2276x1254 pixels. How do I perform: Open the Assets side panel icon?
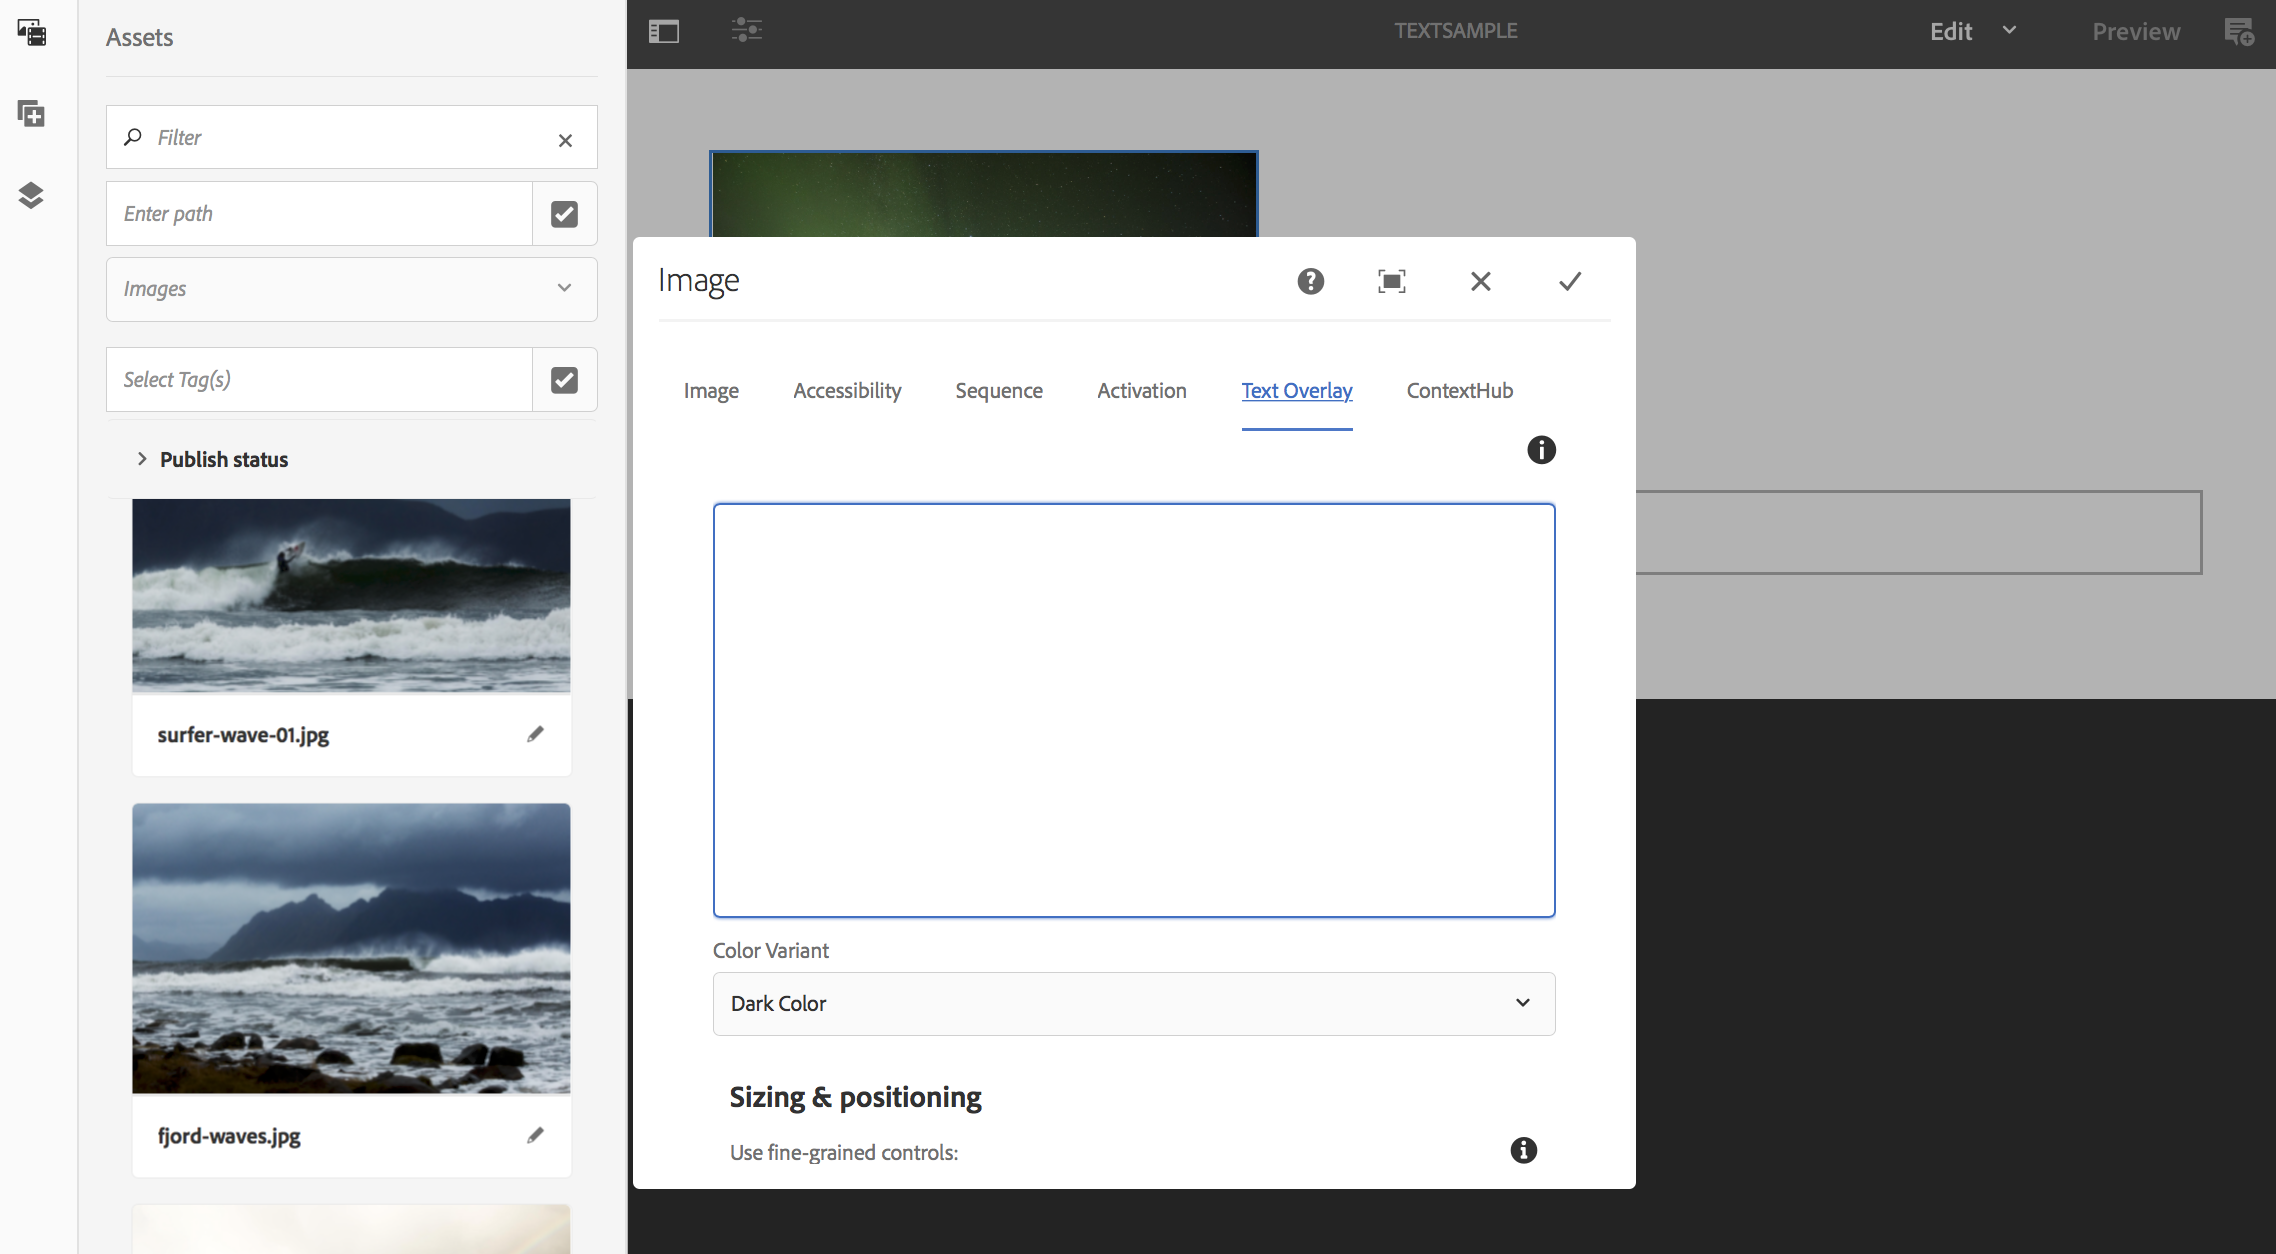click(x=32, y=32)
